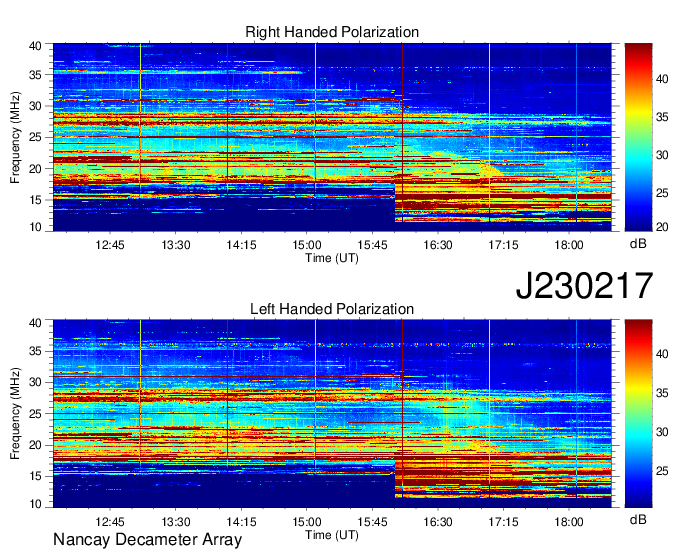Image resolution: width=680 pixels, height=552 pixels.
Task: Select the 15:45 time tick of the Right Handed plot
Action: pyautogui.click(x=373, y=245)
